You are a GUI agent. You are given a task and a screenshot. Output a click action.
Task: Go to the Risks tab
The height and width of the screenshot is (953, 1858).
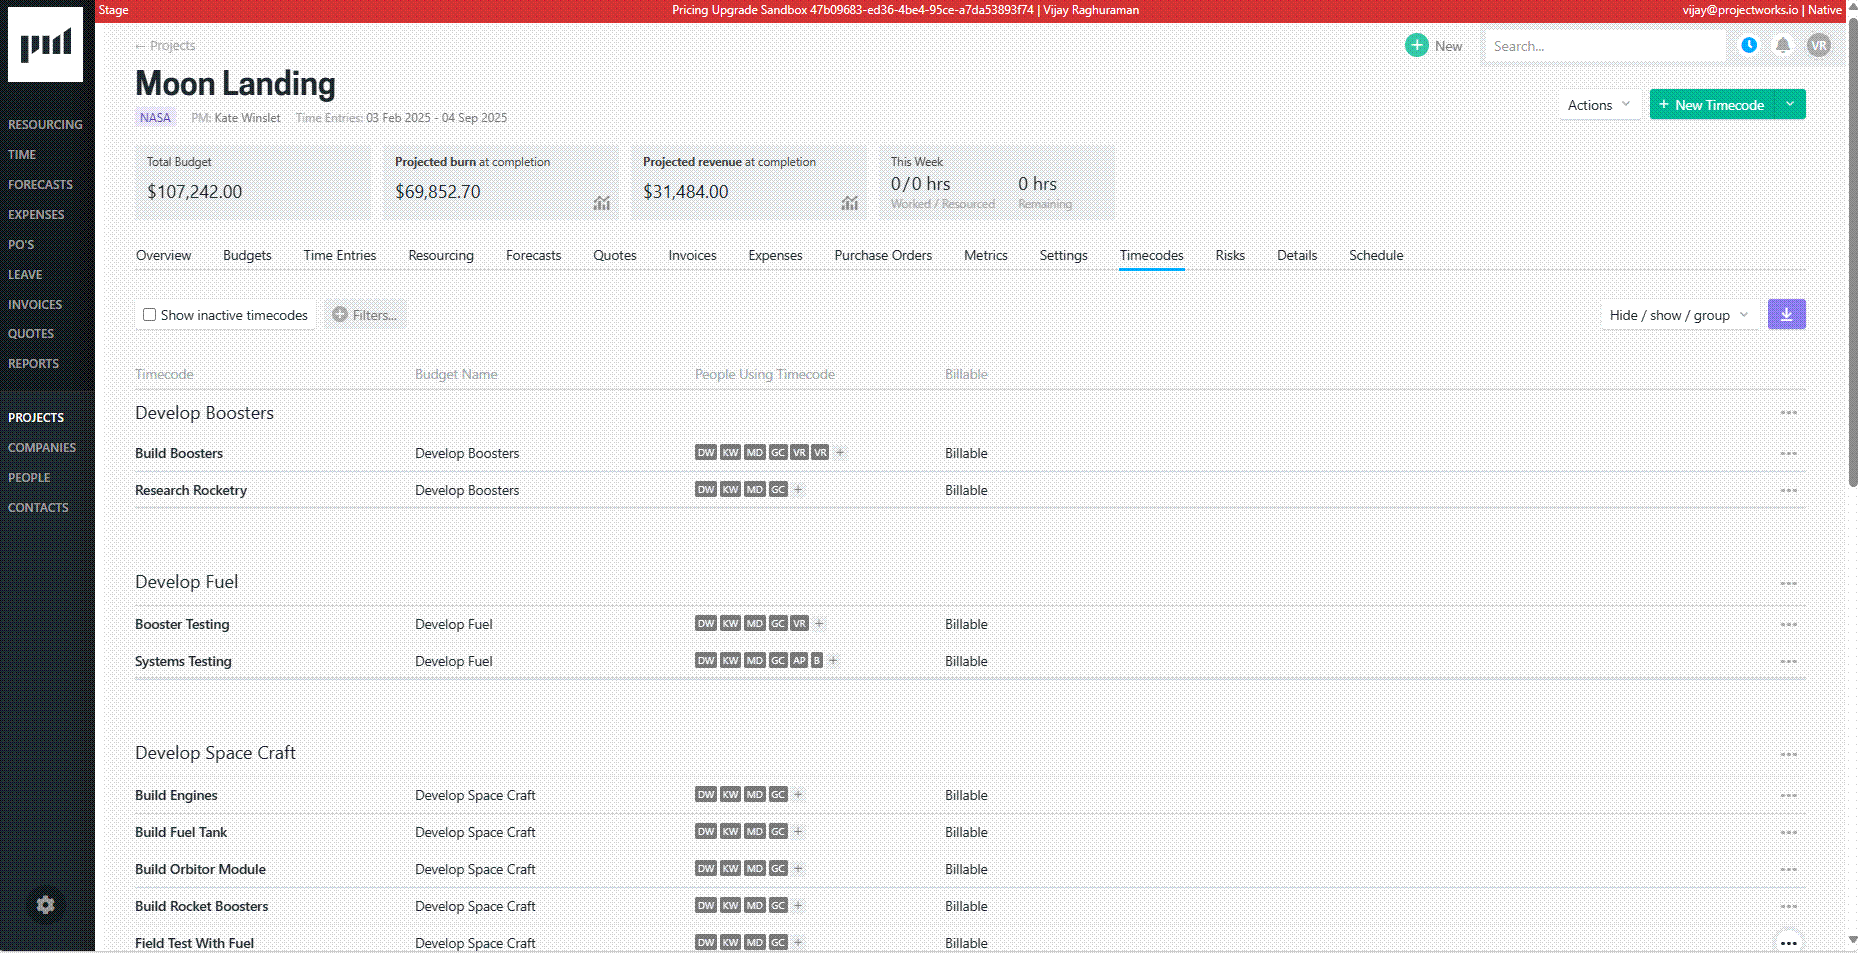point(1230,255)
